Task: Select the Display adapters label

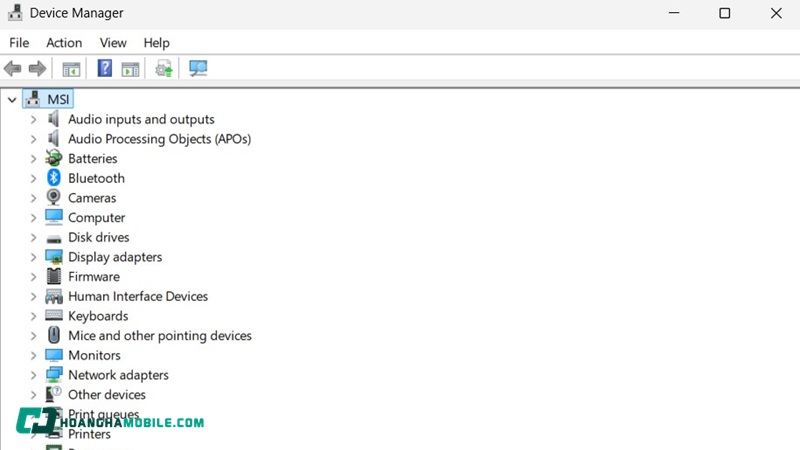Action: click(x=115, y=257)
